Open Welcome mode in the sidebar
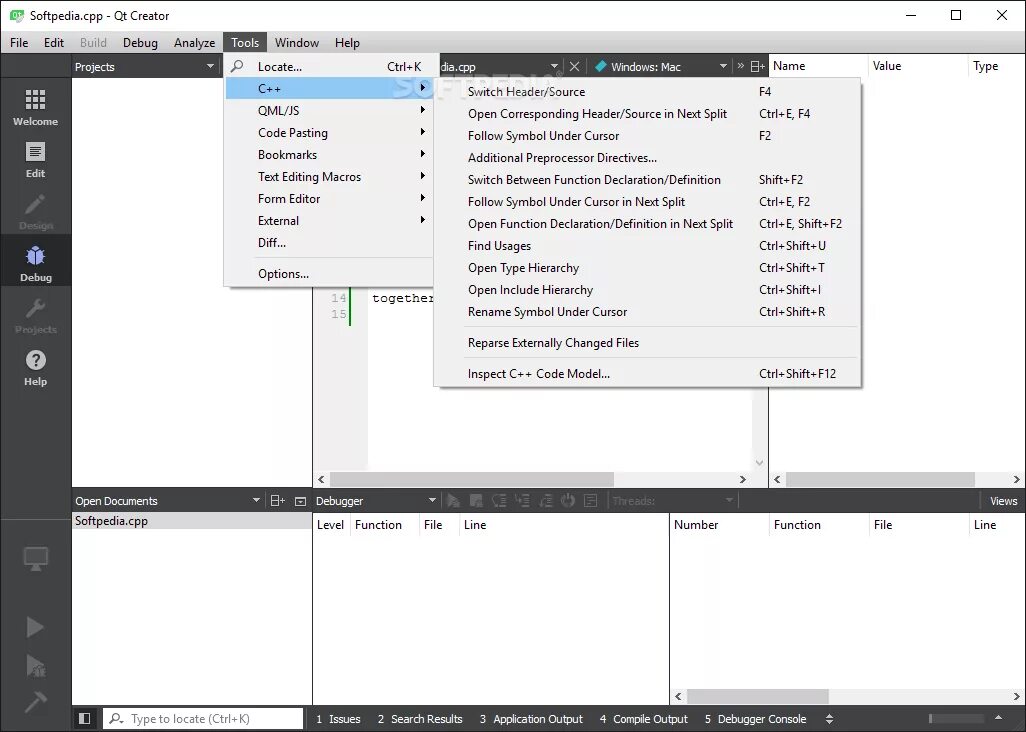 pyautogui.click(x=35, y=108)
